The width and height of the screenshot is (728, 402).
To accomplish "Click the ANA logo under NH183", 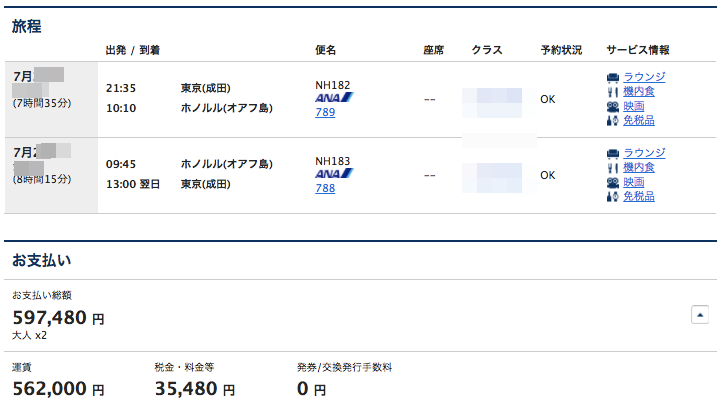I will [334, 174].
